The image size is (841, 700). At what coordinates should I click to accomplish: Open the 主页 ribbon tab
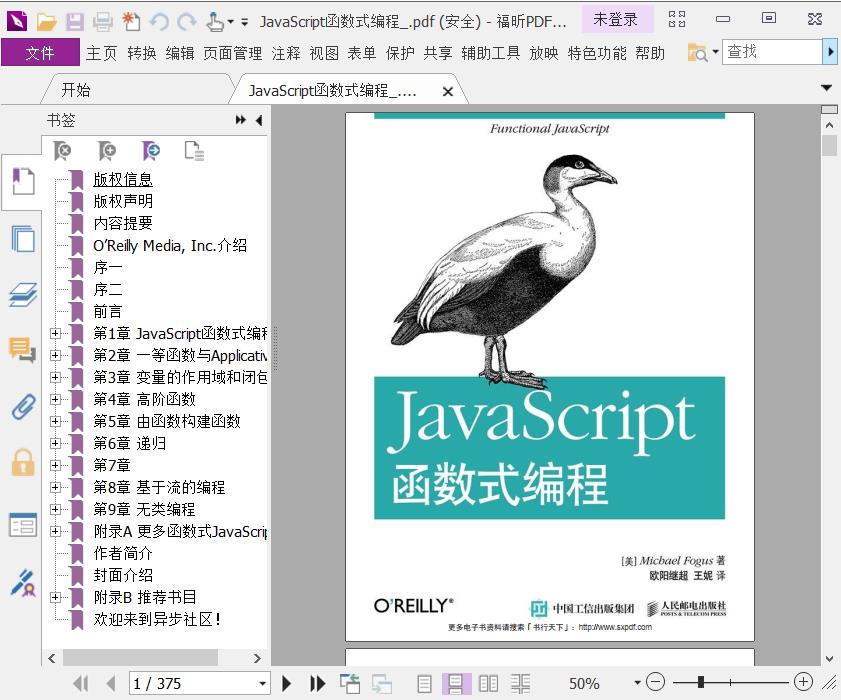[x=101, y=53]
